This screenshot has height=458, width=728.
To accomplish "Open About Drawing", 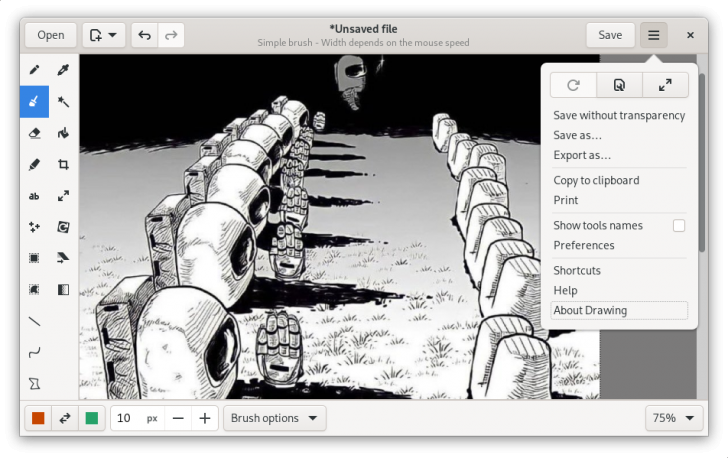I will click(619, 310).
